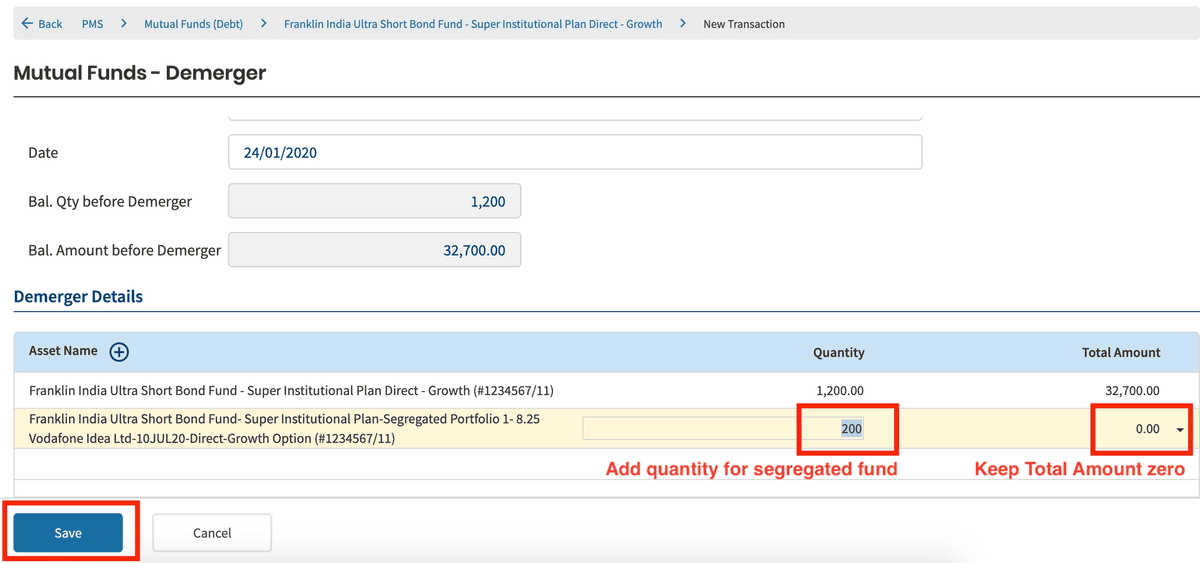Screen dimensions: 1200x563
Task: Select the New Transaction breadcrumb text
Action: (744, 24)
